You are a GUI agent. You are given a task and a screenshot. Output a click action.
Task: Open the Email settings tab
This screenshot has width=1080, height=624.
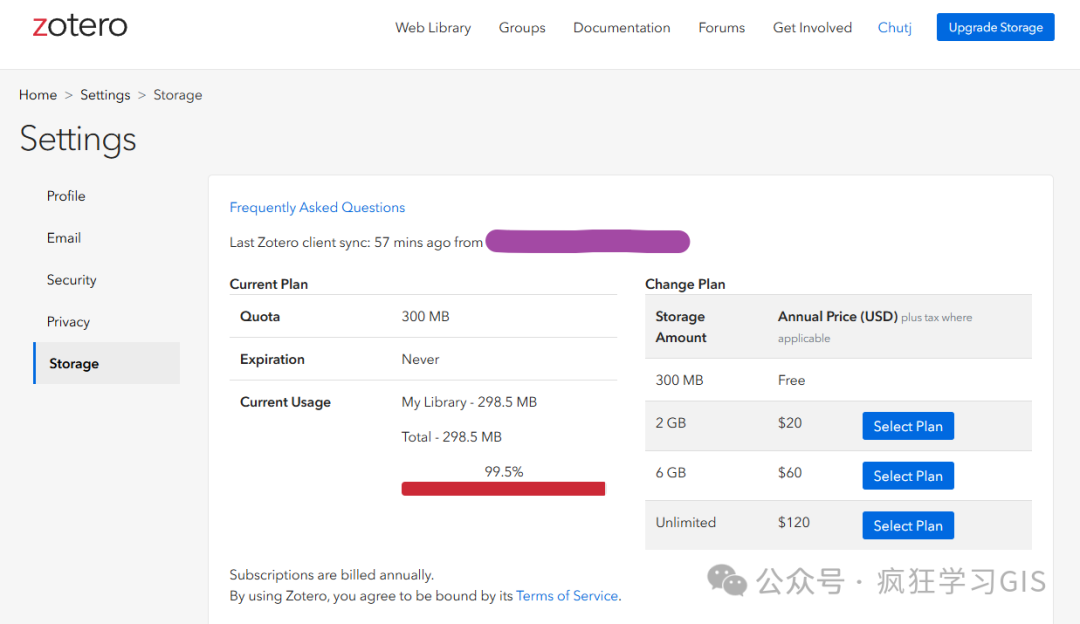63,238
